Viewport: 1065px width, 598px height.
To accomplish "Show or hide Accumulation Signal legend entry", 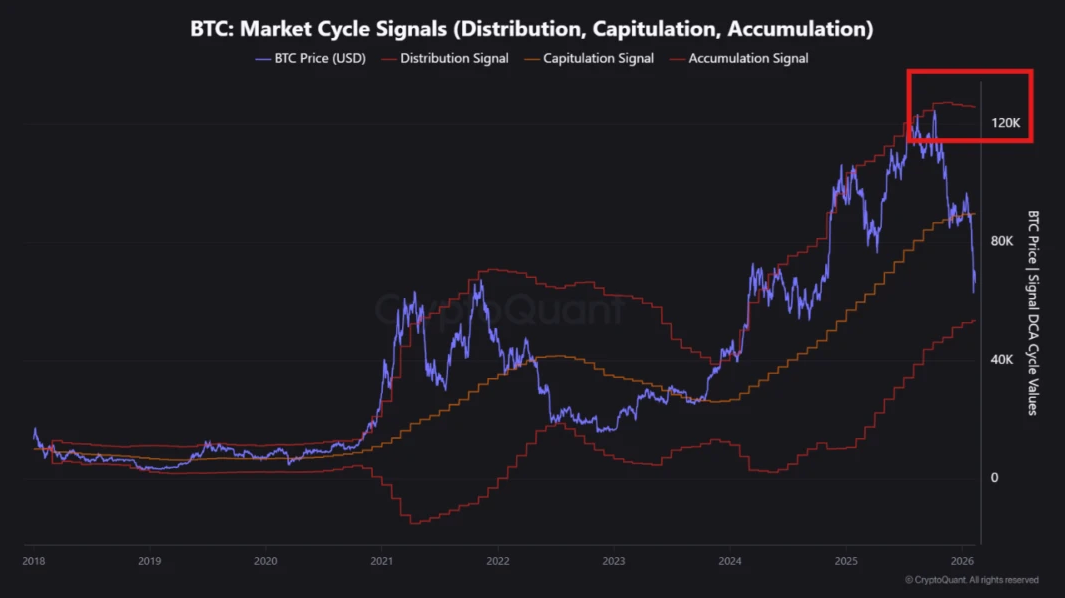I will pos(748,58).
